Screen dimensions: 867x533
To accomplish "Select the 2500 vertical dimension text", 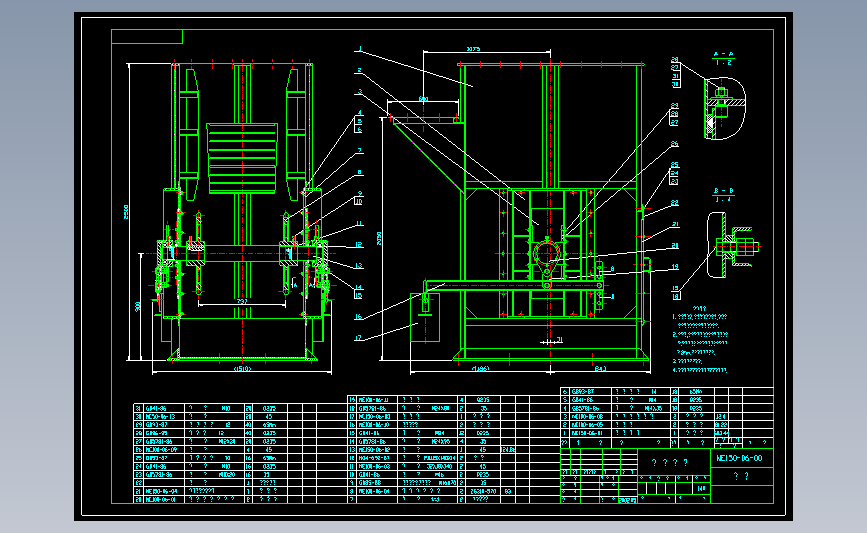I will point(126,211).
